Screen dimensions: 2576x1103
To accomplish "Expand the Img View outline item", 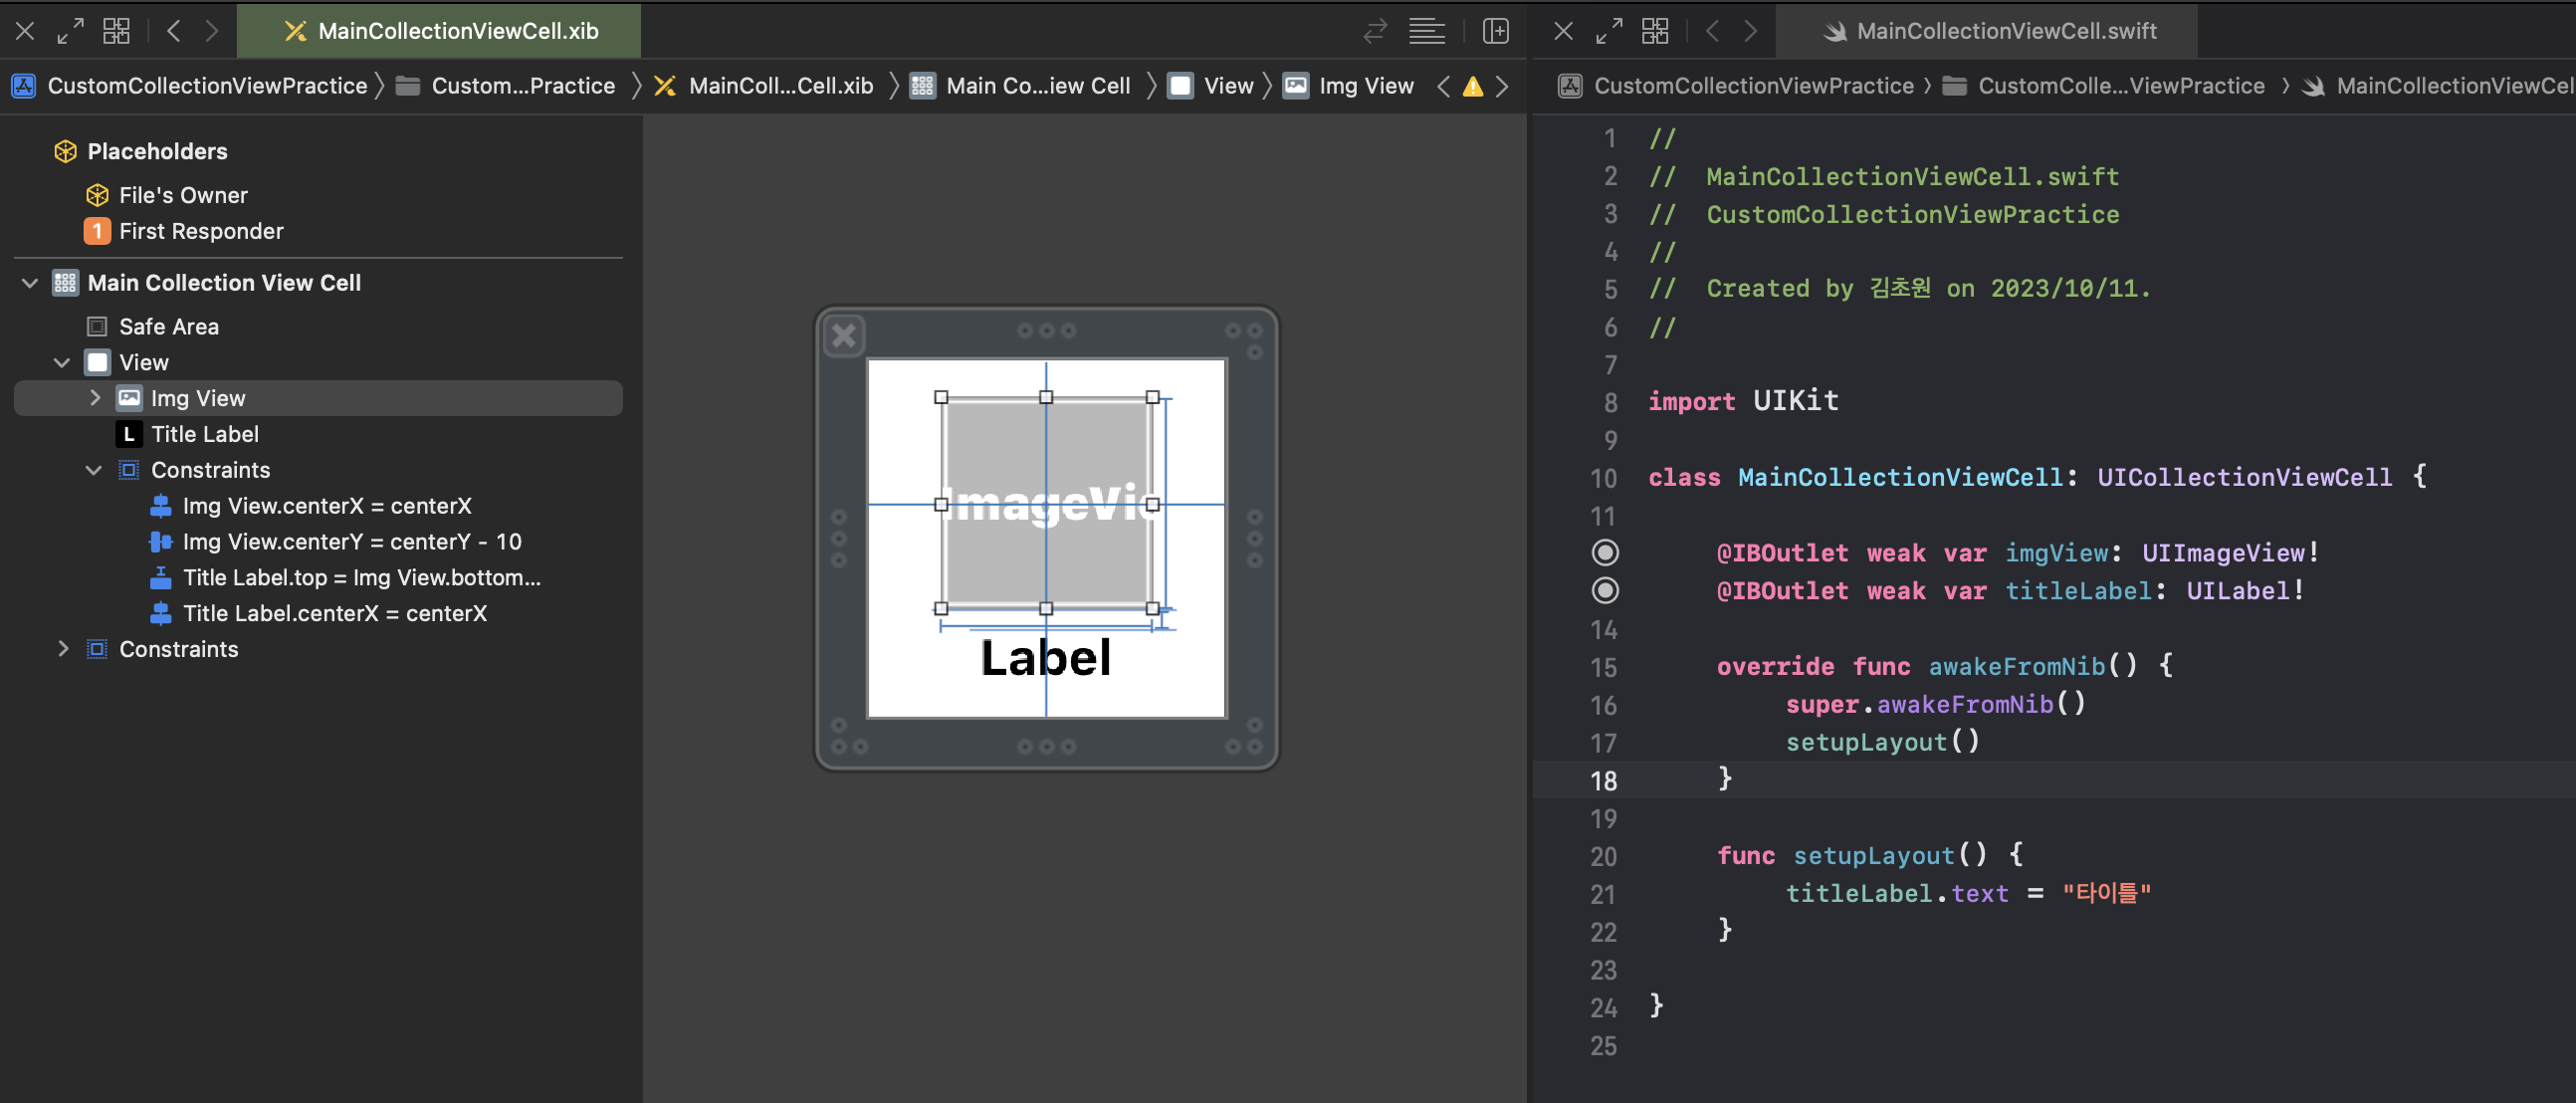I will click(95, 398).
